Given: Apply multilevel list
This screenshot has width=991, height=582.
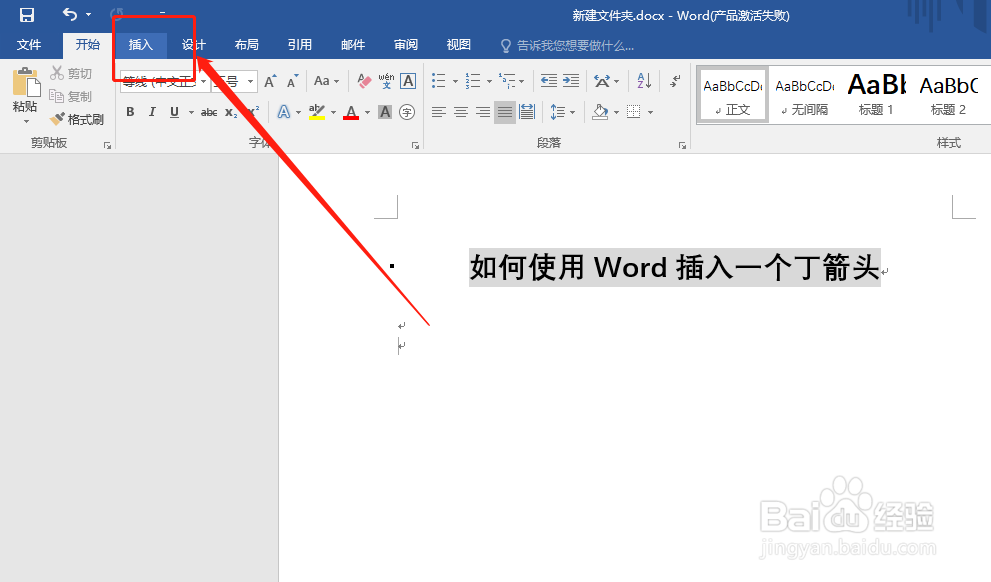Looking at the screenshot, I should pyautogui.click(x=507, y=81).
